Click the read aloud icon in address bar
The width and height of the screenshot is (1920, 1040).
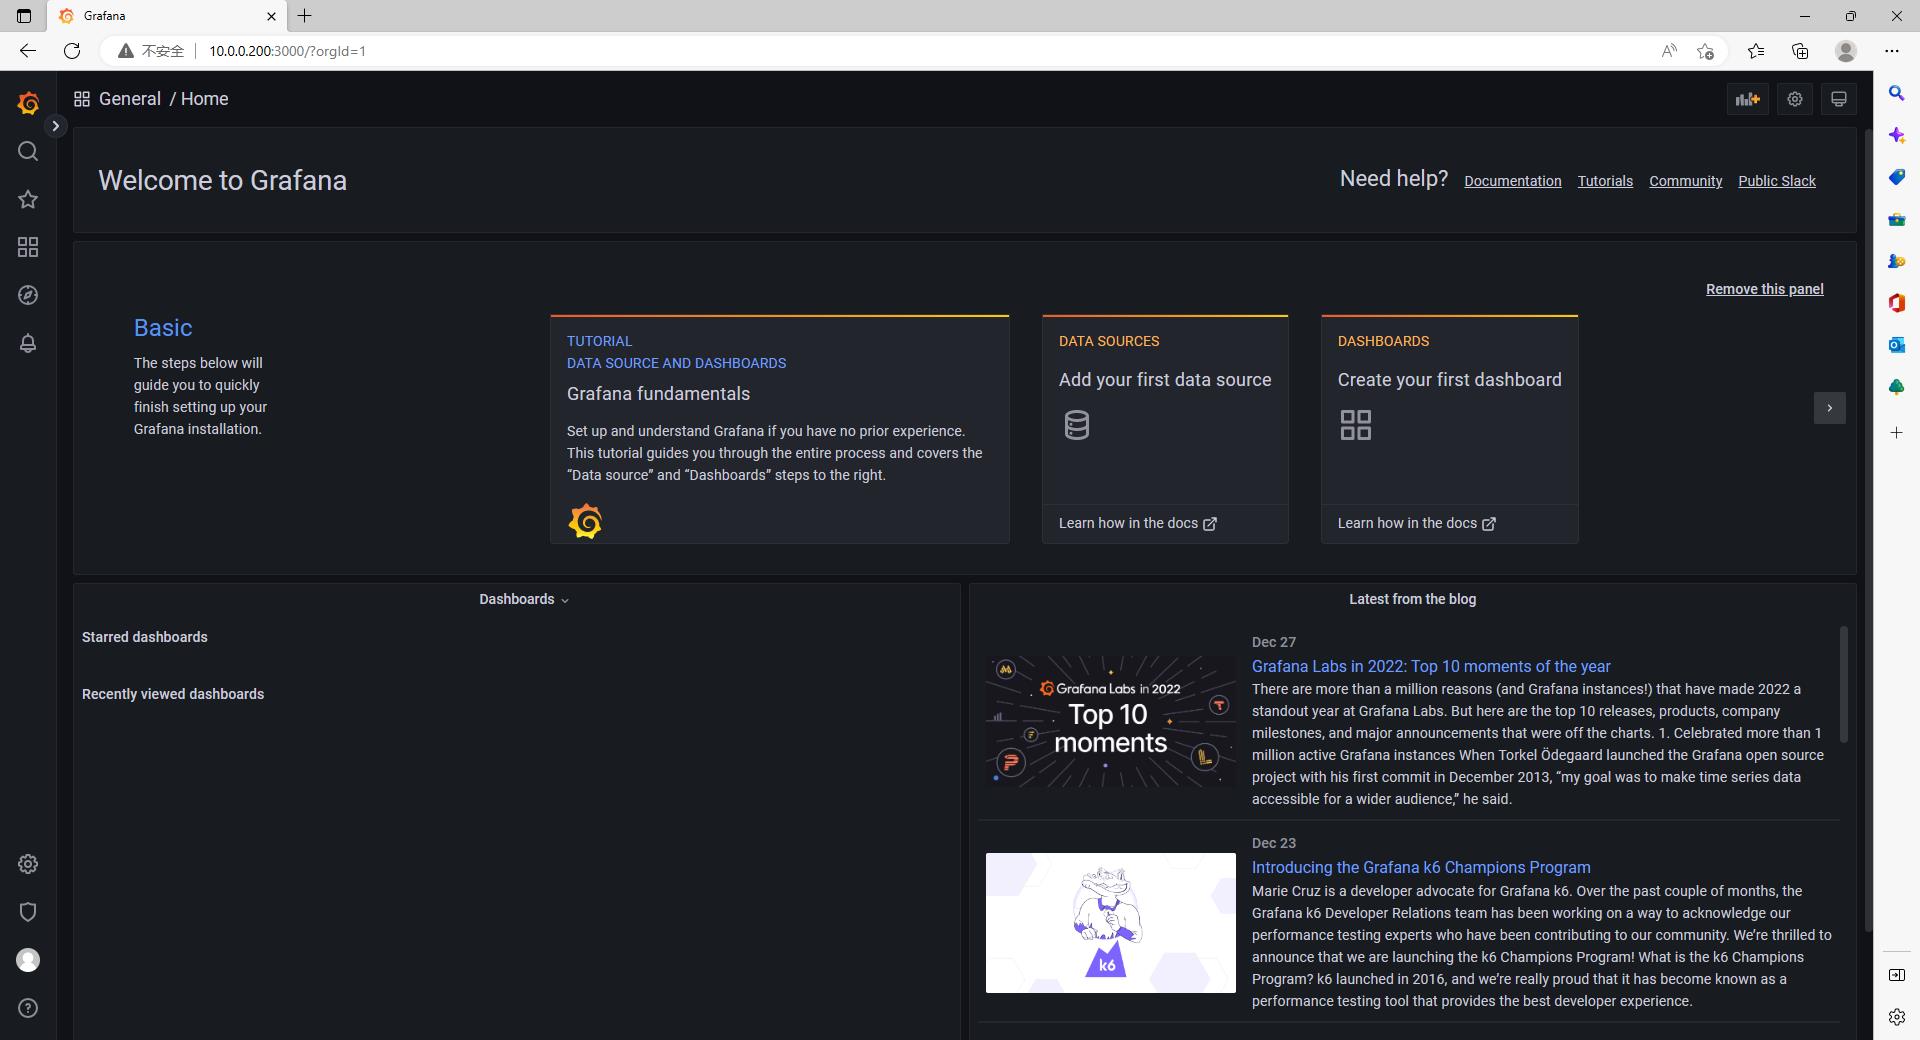click(1669, 51)
